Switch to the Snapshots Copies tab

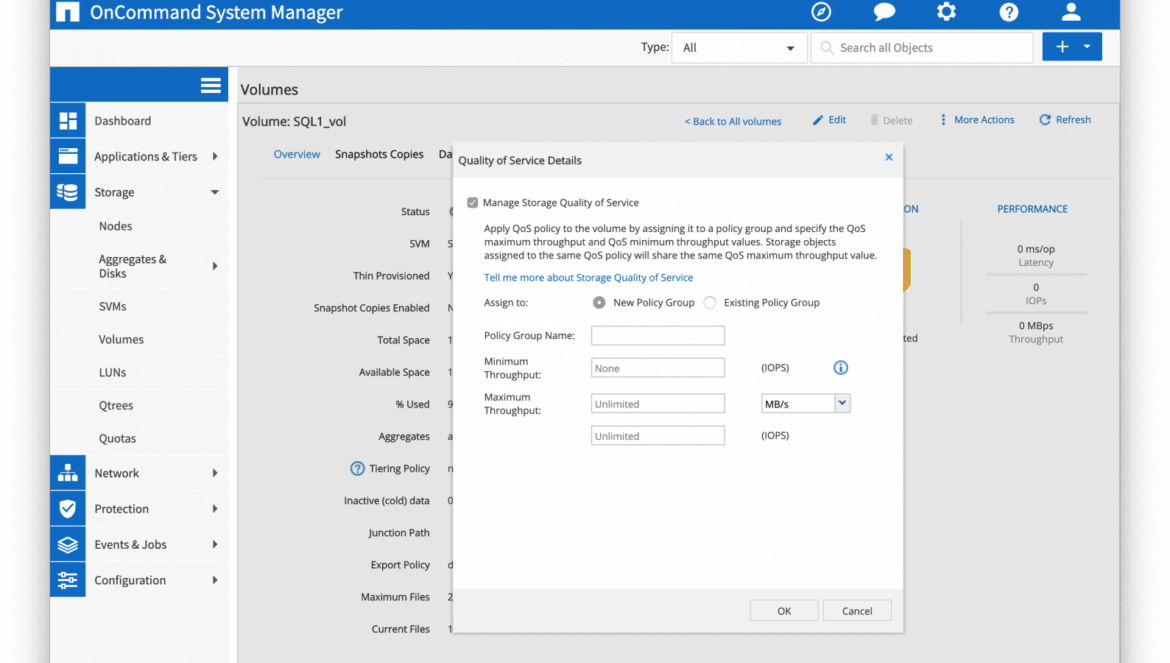click(x=379, y=154)
